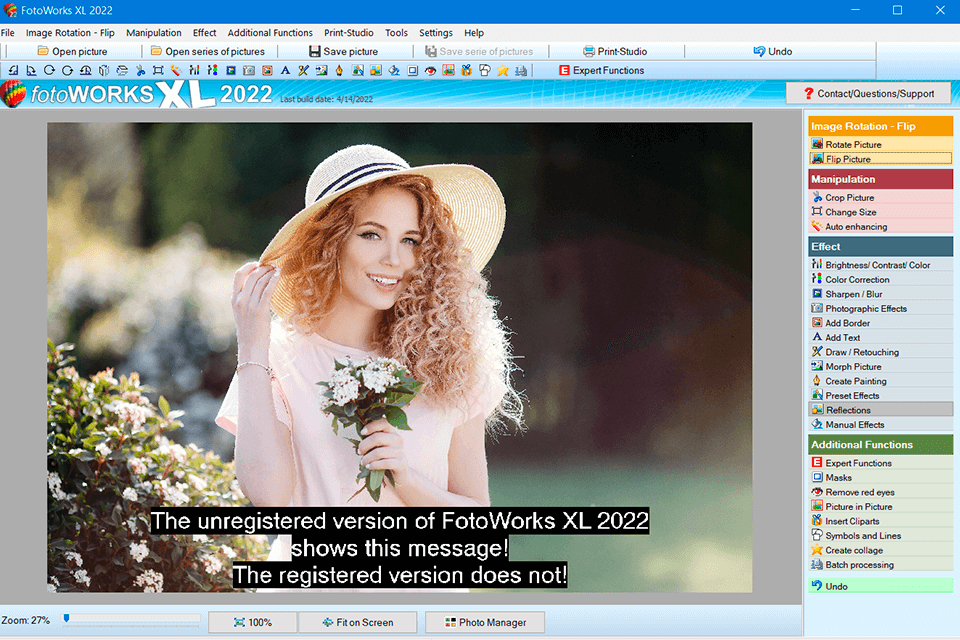Open the Additional Functions menu
Image resolution: width=960 pixels, height=640 pixels.
click(x=270, y=33)
